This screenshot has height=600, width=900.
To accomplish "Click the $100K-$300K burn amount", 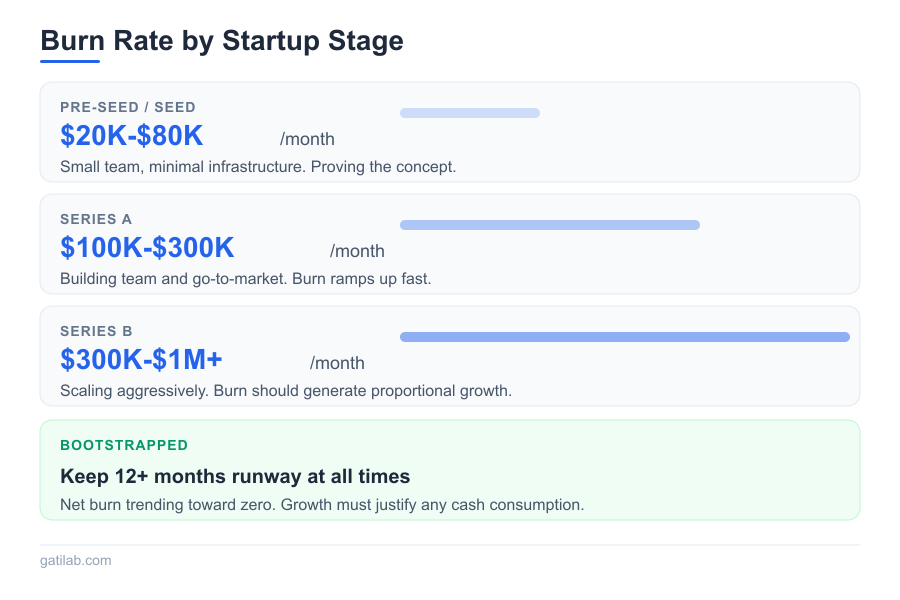I will pyautogui.click(x=147, y=248).
